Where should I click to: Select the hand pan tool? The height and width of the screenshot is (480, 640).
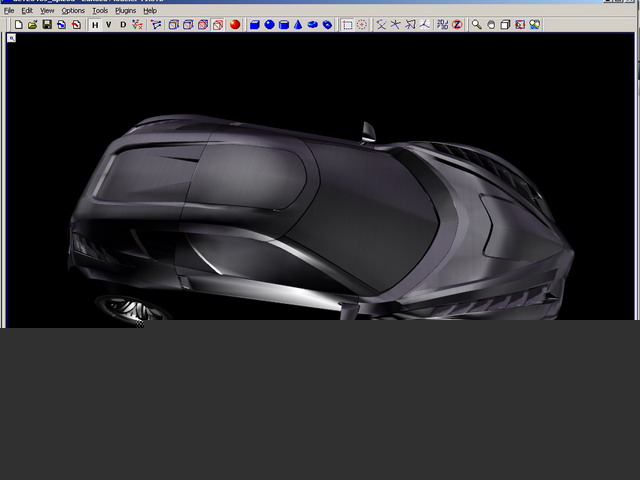tap(491, 24)
